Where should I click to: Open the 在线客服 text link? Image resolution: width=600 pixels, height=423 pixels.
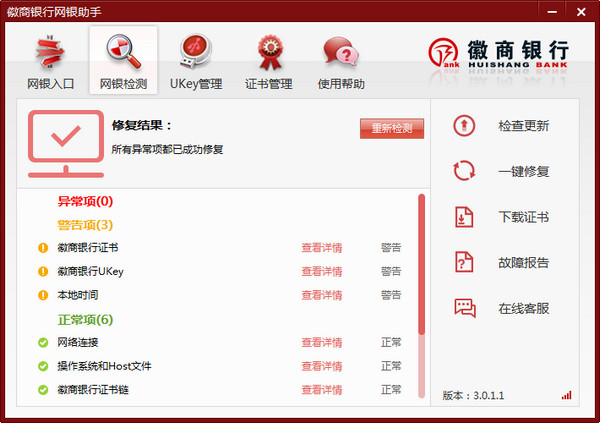(x=523, y=308)
